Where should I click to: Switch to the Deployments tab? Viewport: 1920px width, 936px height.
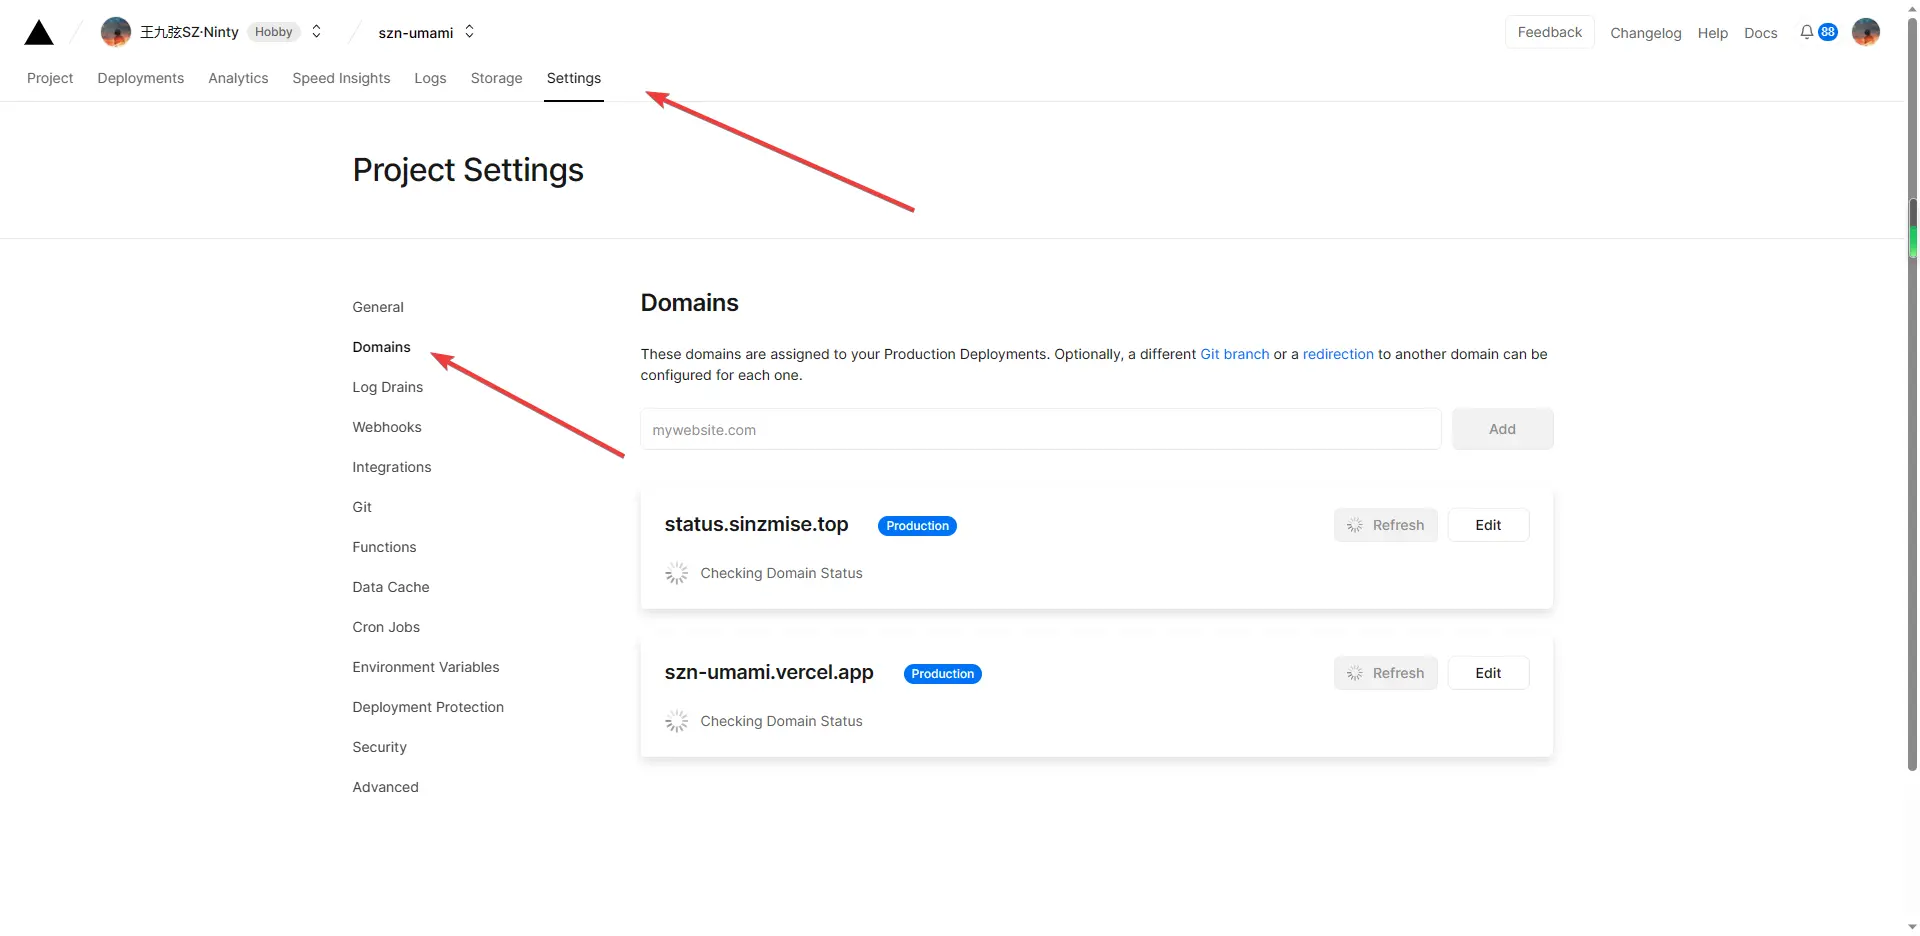141,78
